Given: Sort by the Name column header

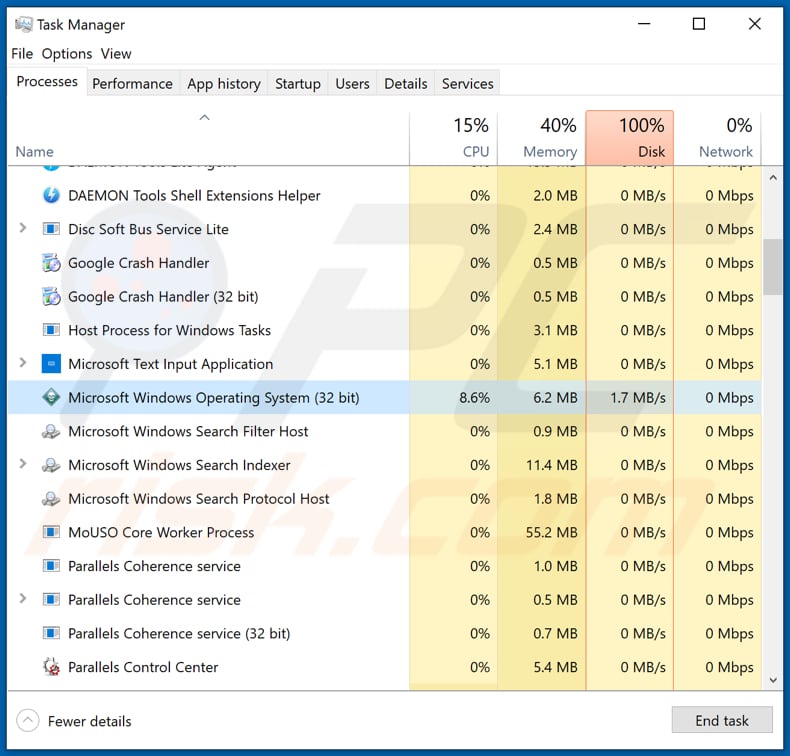Looking at the screenshot, I should [208, 138].
